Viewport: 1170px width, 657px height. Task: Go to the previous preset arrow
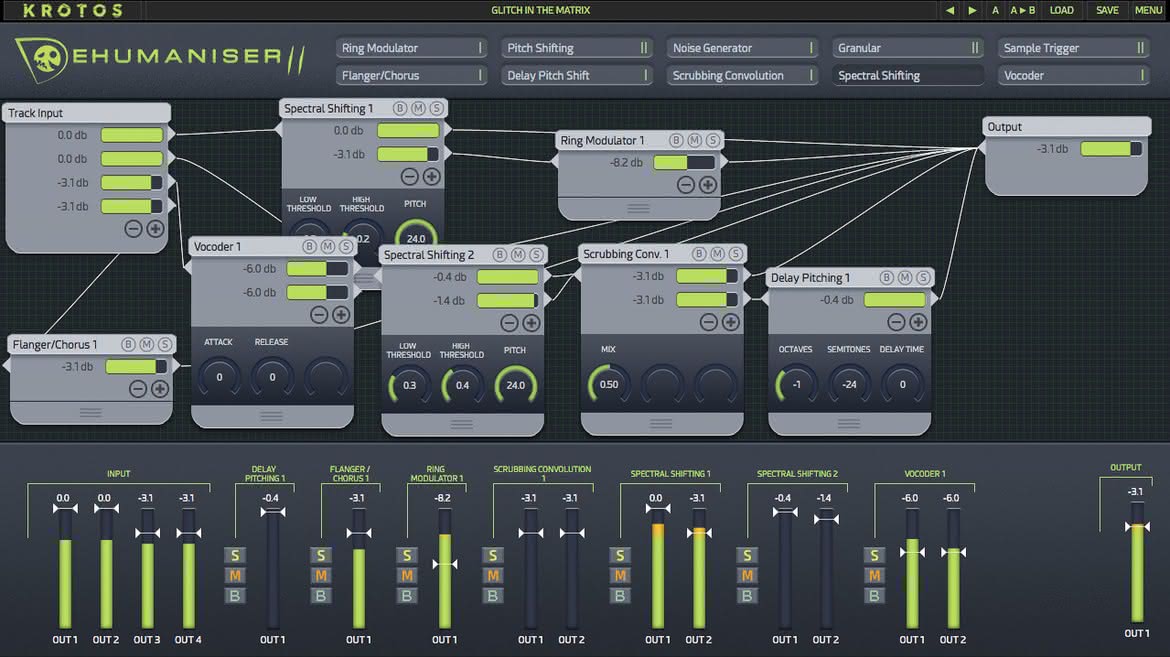tap(949, 10)
